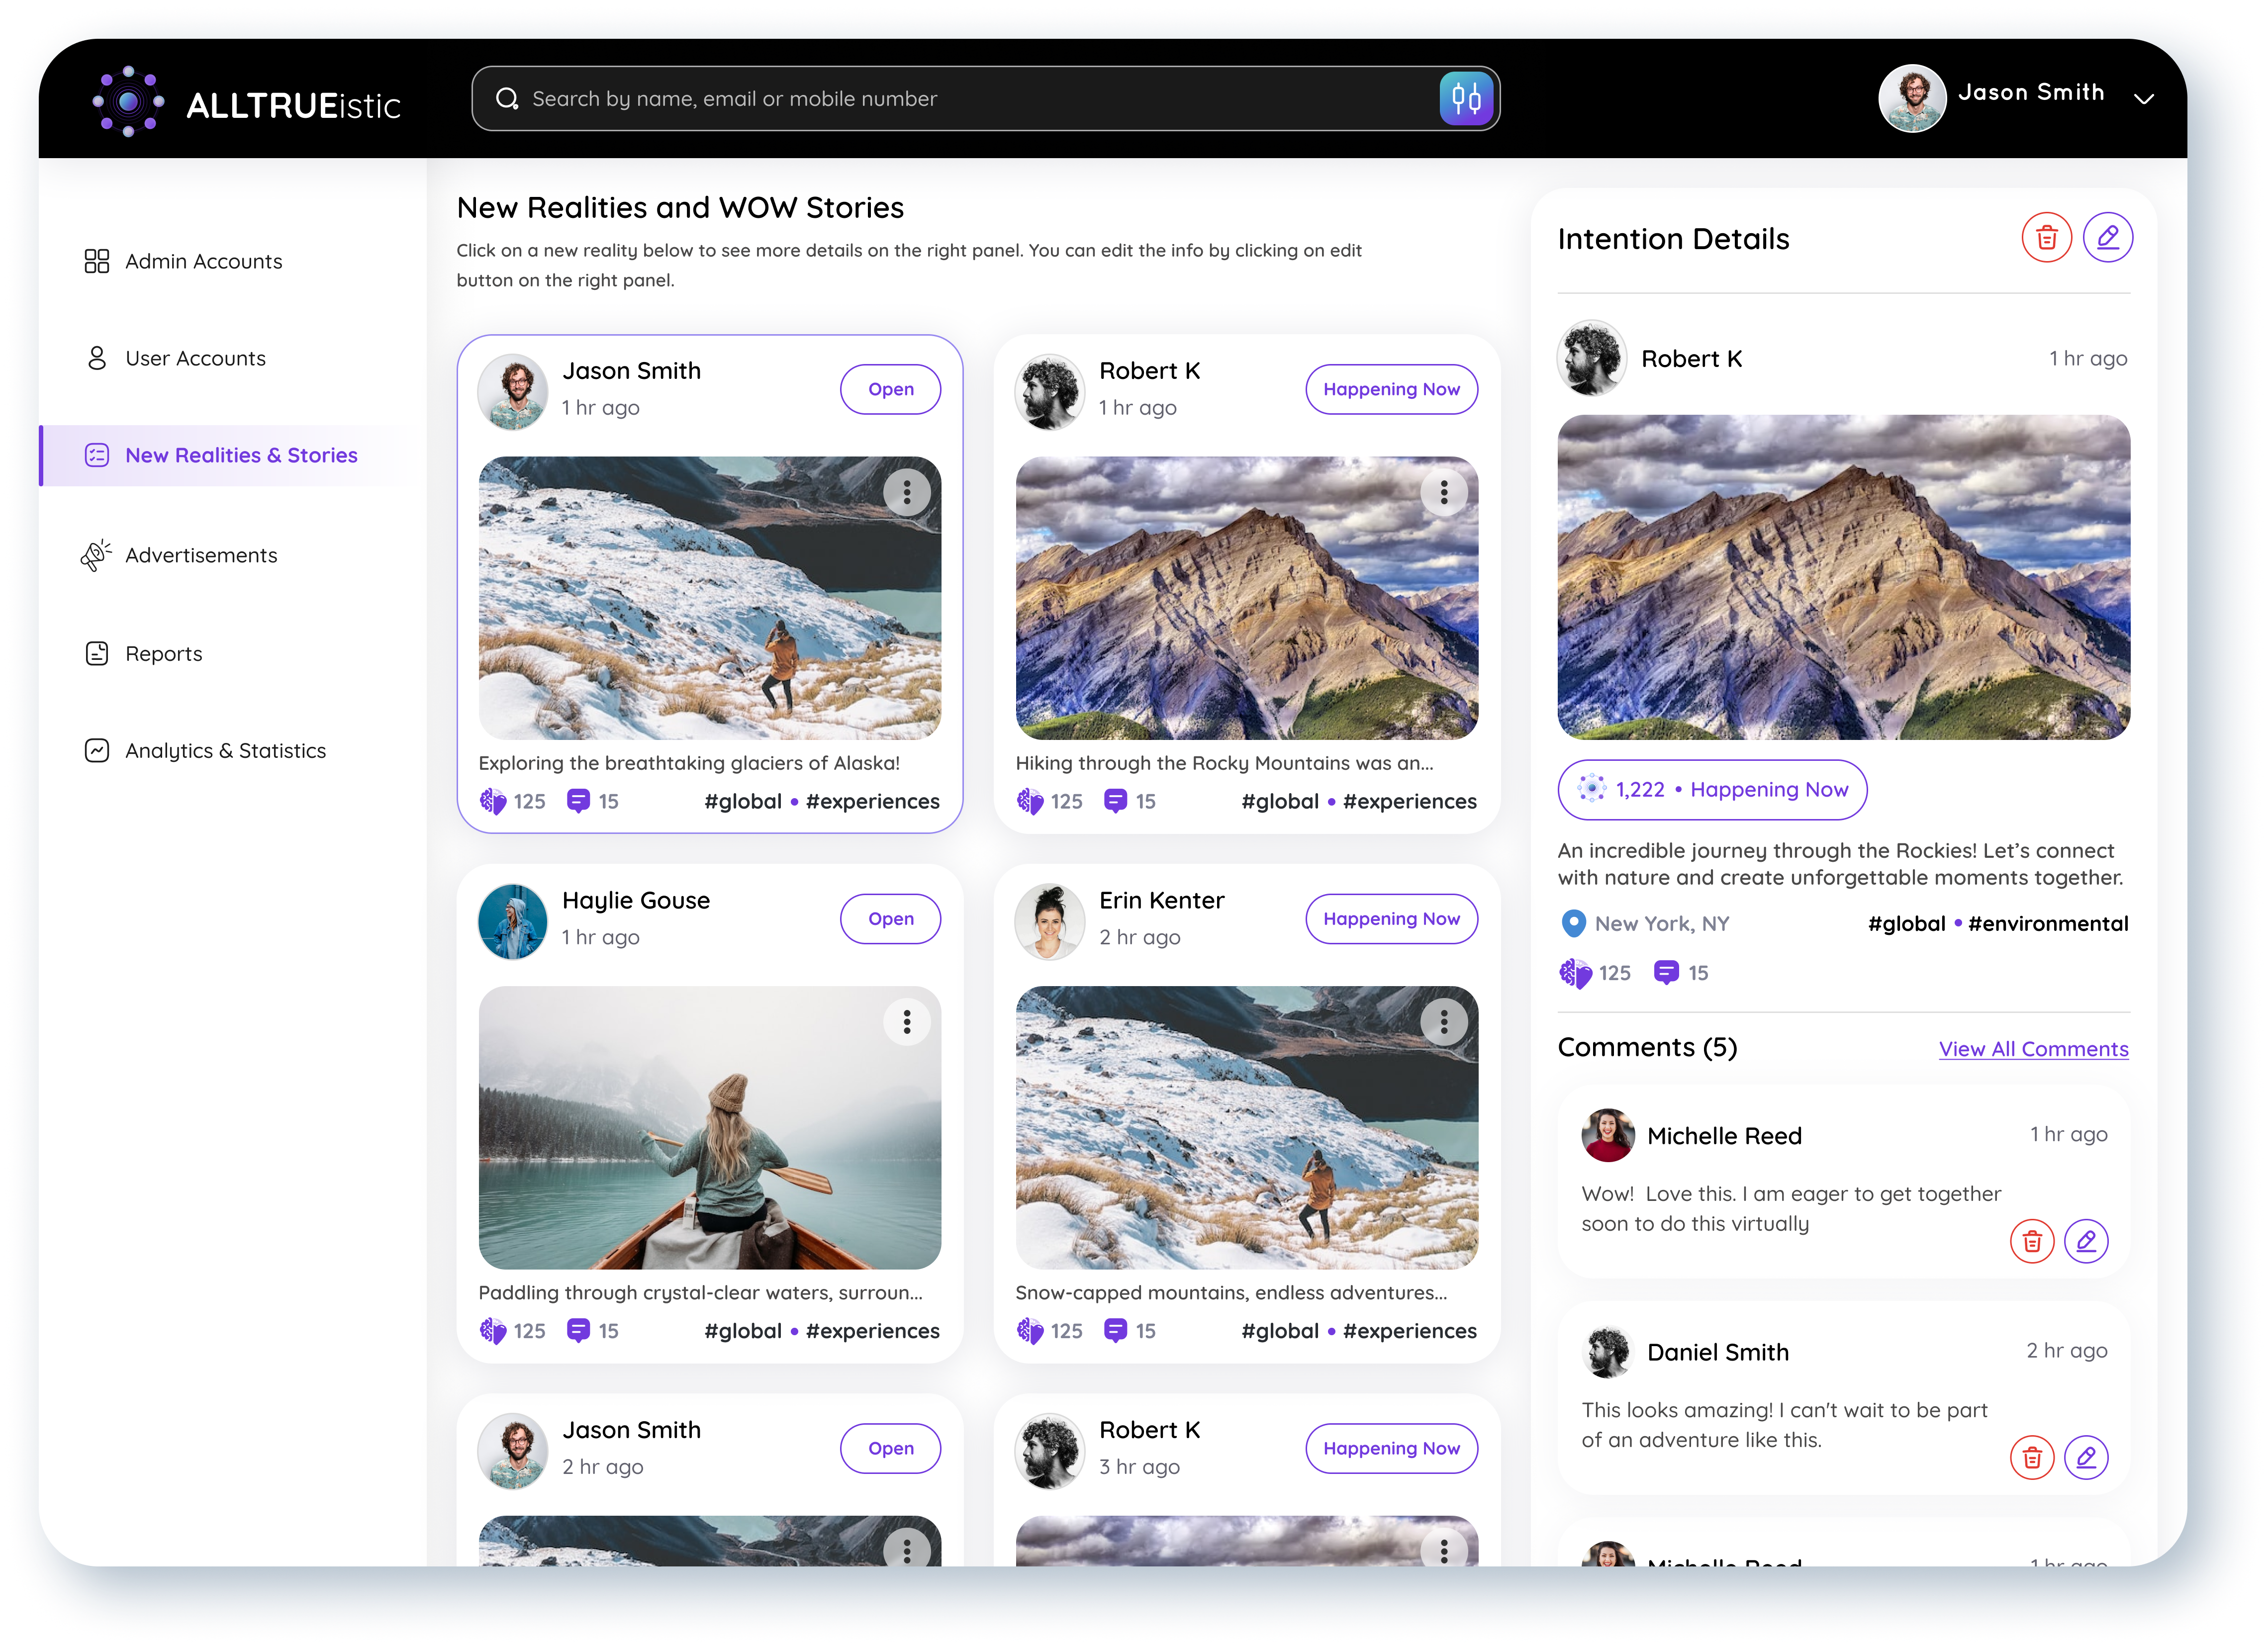
Task: Open three-dot menu on Haylie Gouse's canoe image
Action: [x=906, y=1021]
